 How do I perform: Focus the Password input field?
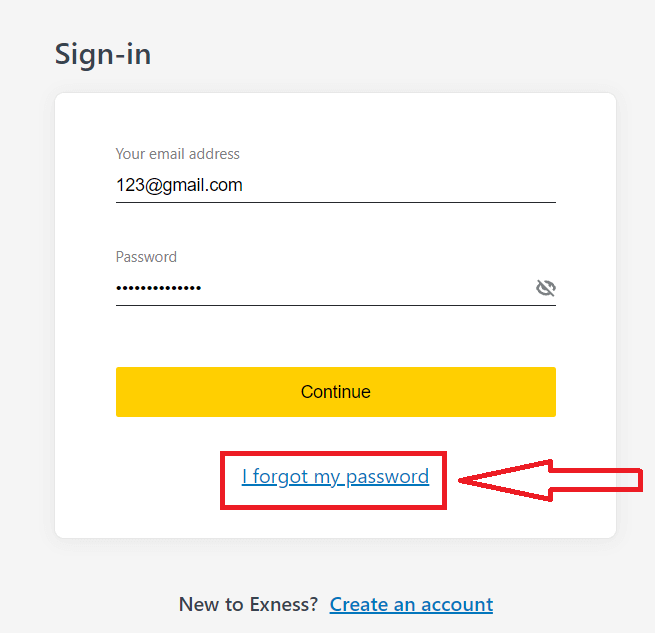320,288
